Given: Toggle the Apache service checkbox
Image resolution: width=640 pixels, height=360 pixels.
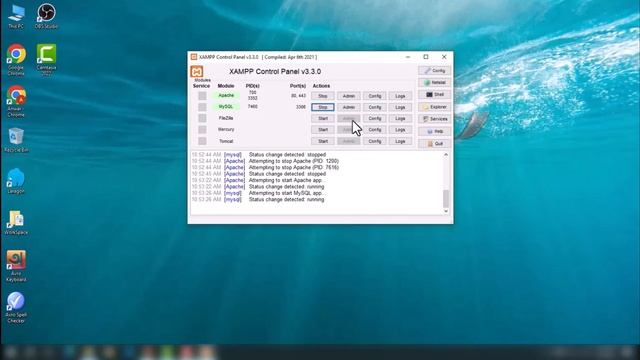Looking at the screenshot, I should [202, 96].
